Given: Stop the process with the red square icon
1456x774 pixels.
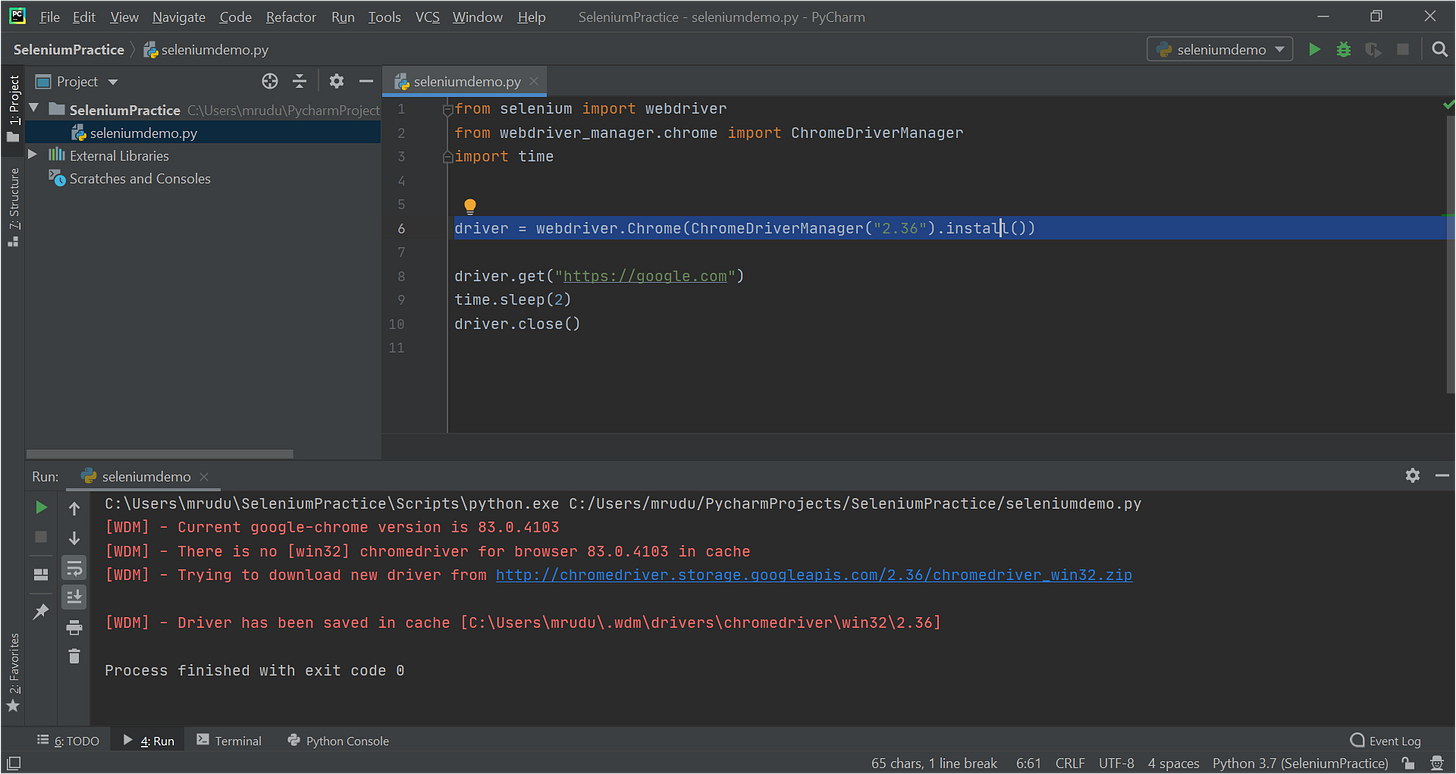Looking at the screenshot, I should [x=41, y=538].
